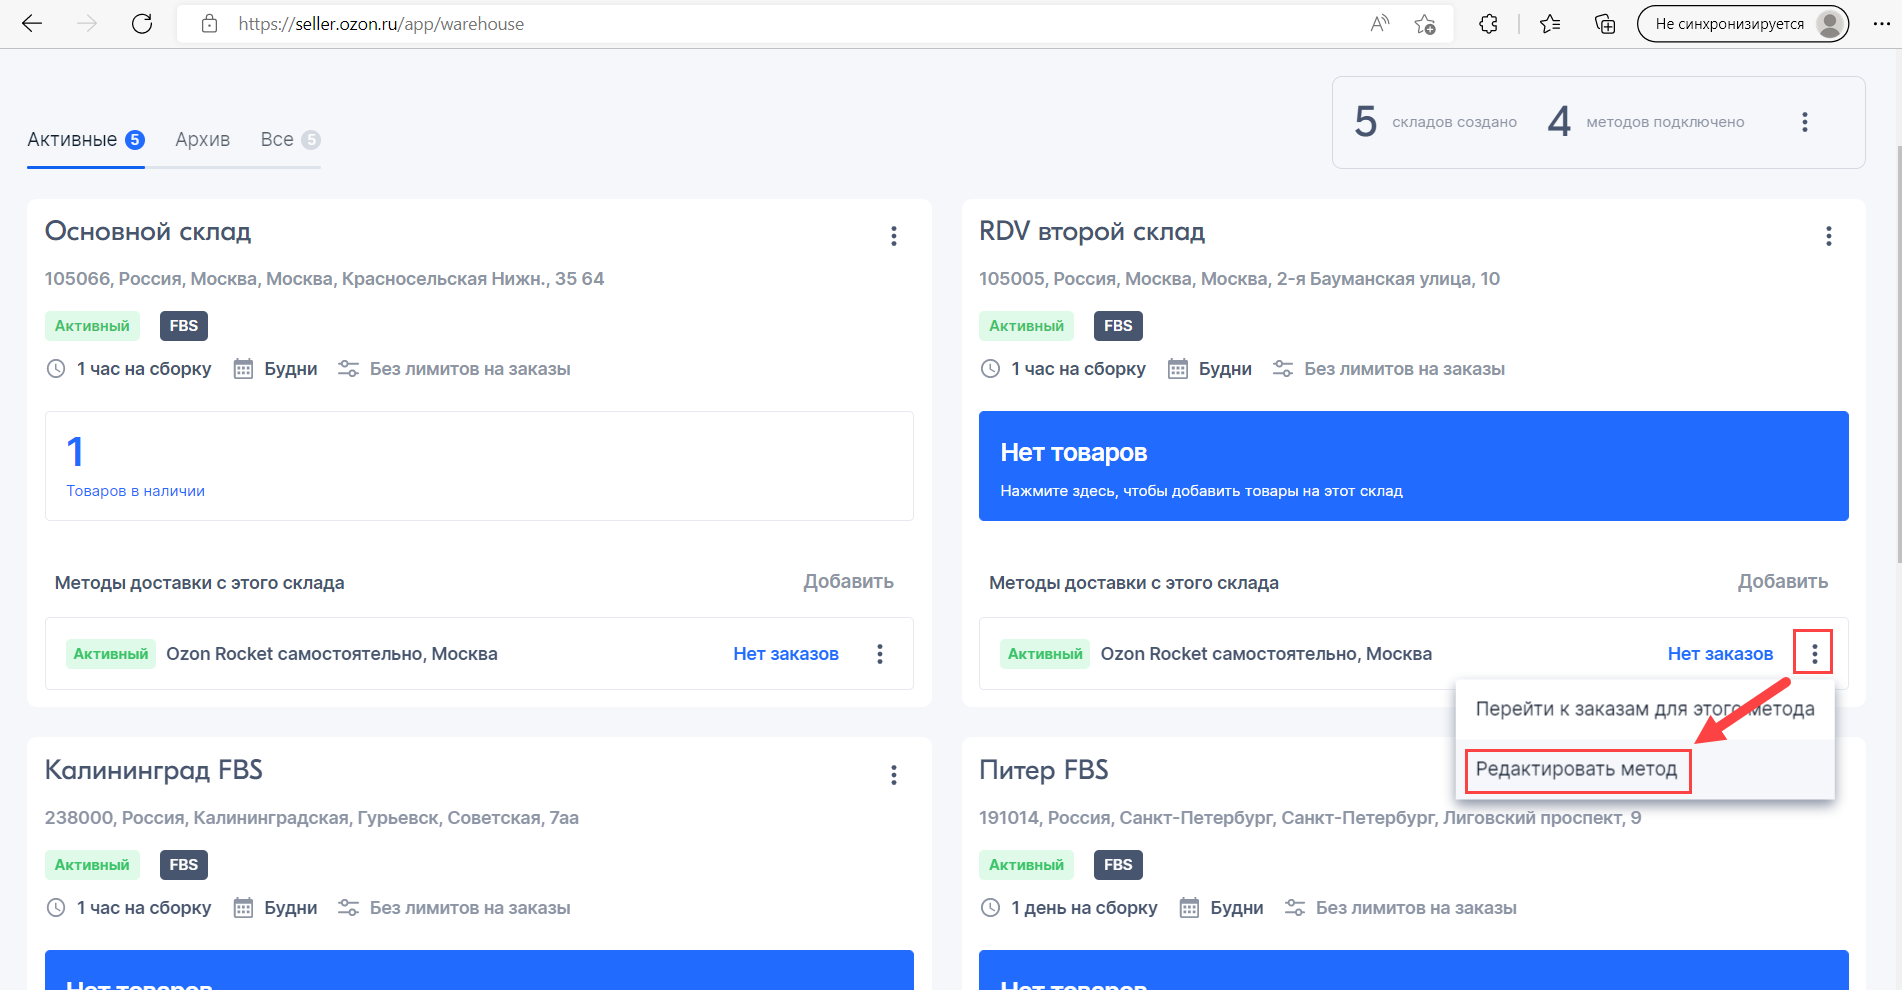The image size is (1902, 990).
Task: Open the Favorites list icon
Action: 1550,24
